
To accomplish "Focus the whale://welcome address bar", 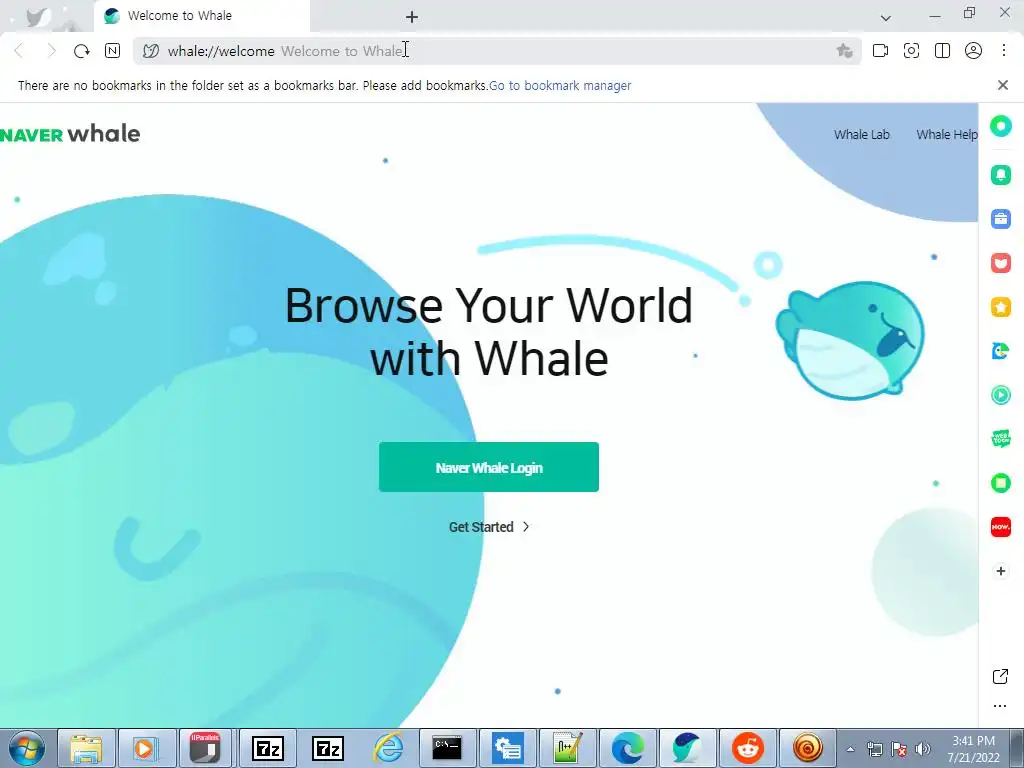I will [496, 51].
